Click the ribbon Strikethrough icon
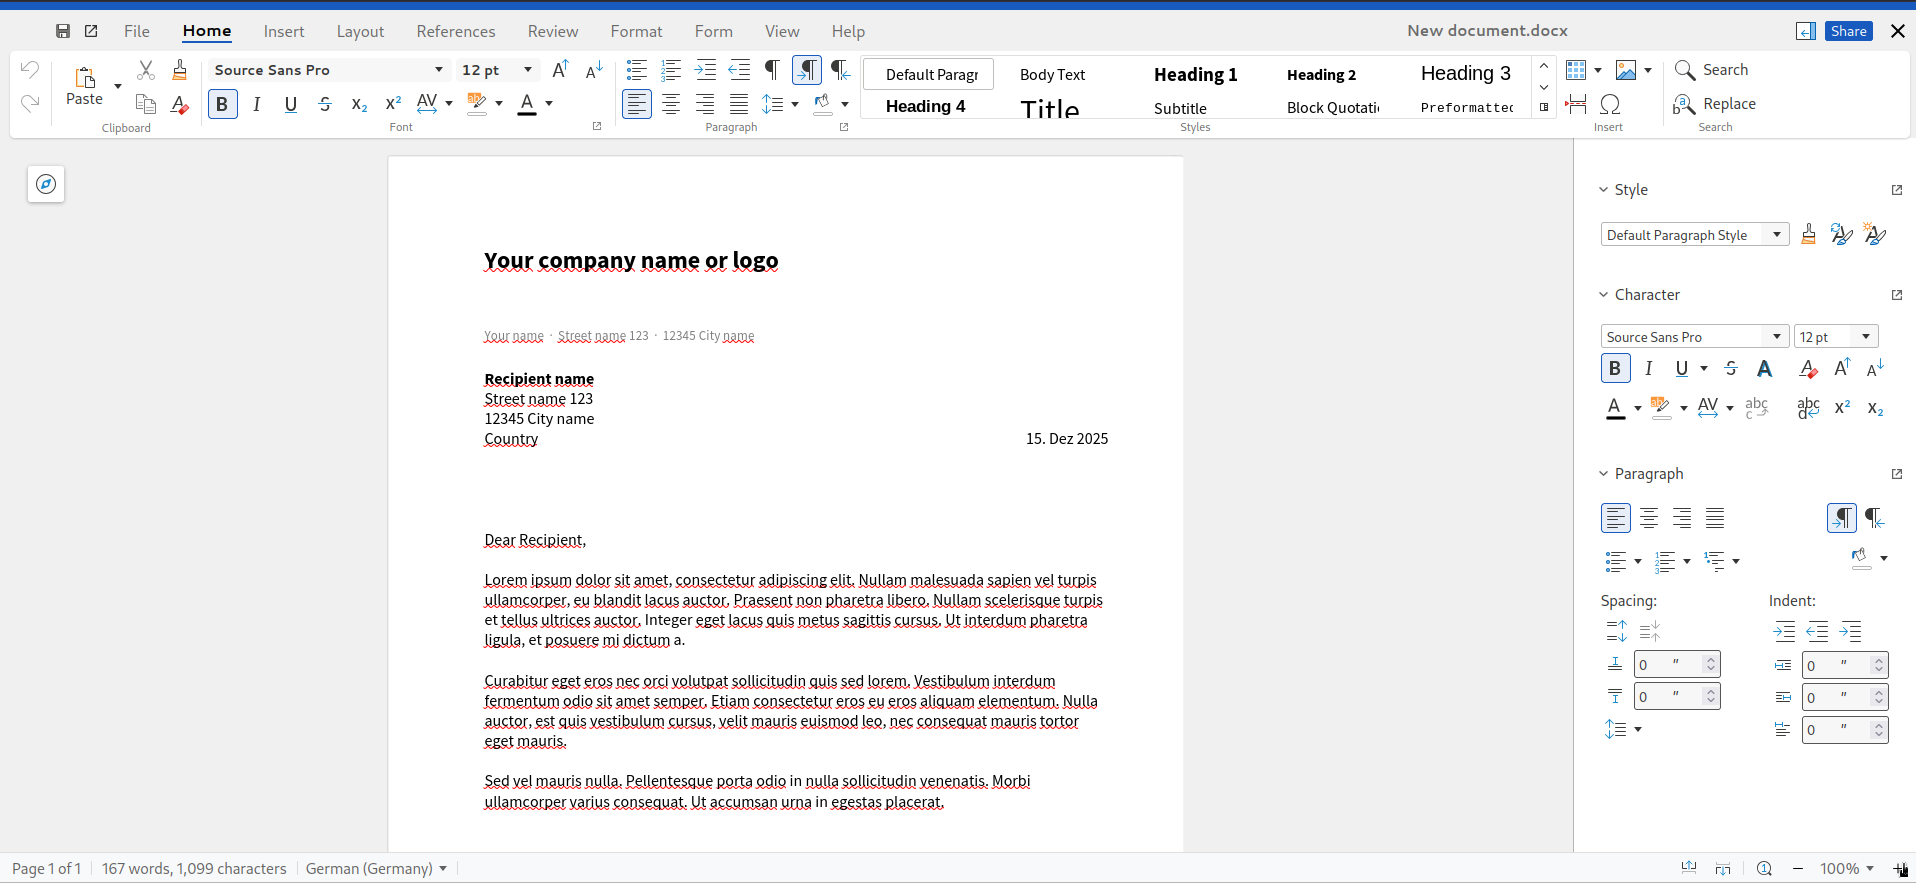The height and width of the screenshot is (883, 1916). click(x=325, y=104)
